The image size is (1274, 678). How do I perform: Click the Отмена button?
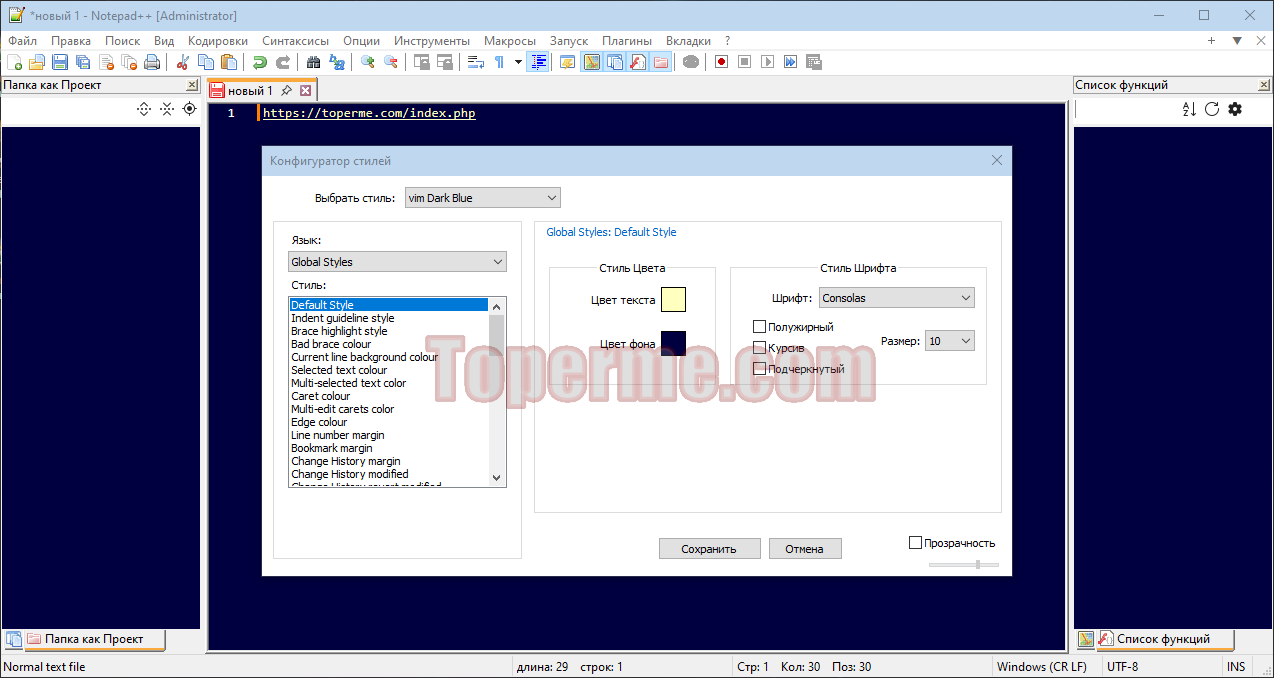(x=804, y=549)
